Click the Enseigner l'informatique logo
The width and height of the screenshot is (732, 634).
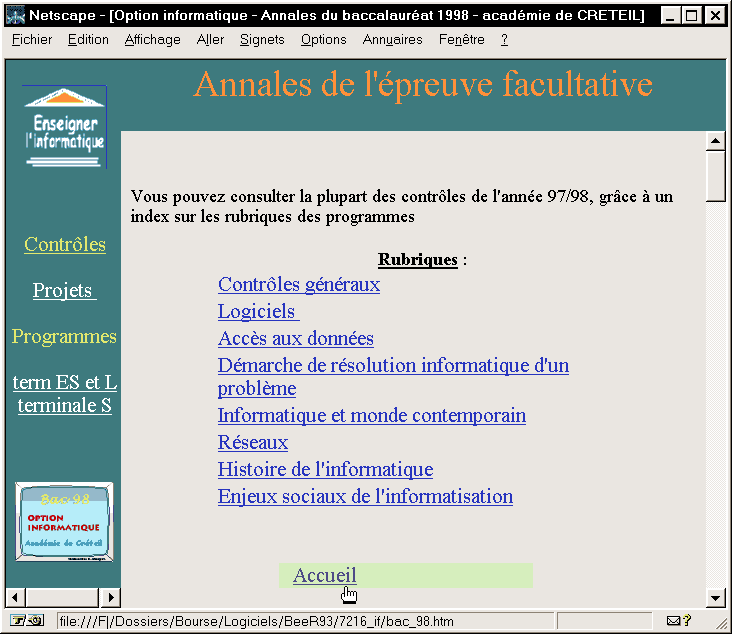pos(65,127)
